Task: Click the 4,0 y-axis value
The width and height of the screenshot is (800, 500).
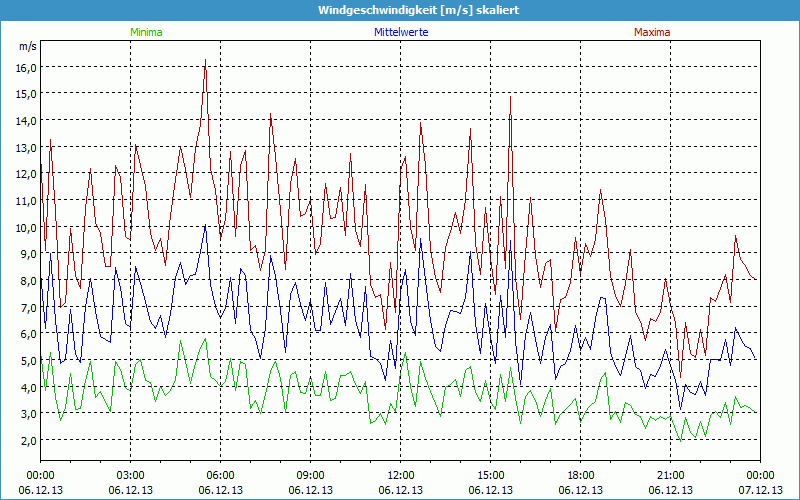Action: 30,387
